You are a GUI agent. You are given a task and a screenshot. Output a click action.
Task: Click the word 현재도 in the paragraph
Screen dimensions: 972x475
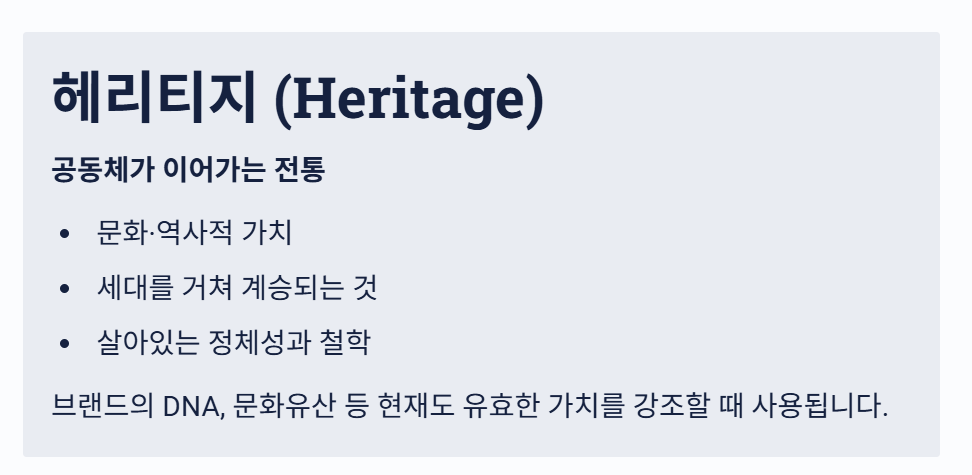tap(415, 406)
